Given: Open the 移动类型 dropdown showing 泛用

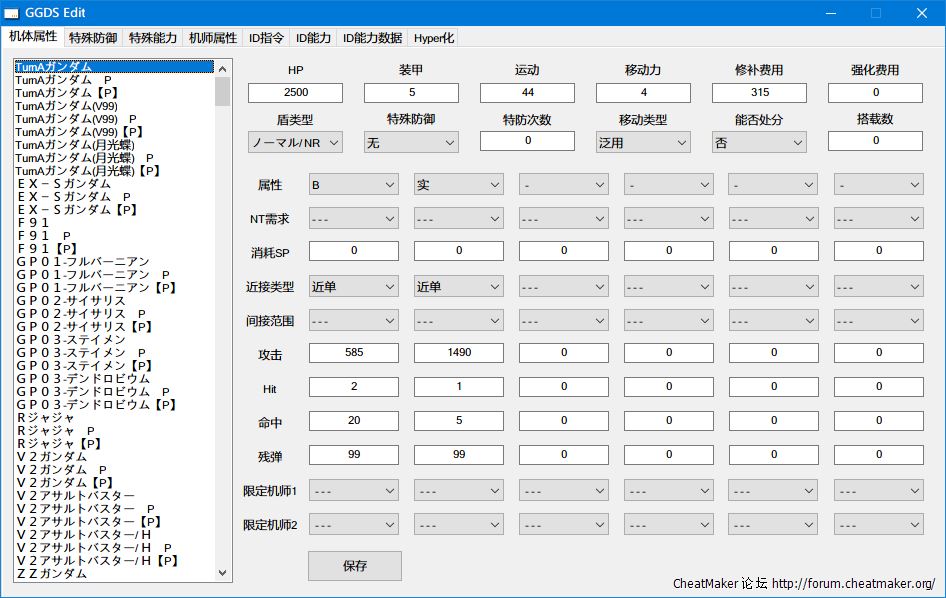Looking at the screenshot, I should (642, 143).
